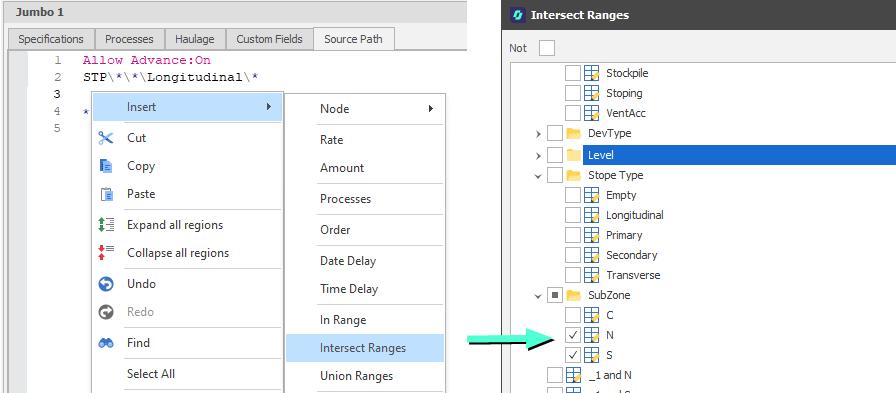Click the Undo arrow icon
The height and width of the screenshot is (393, 896).
coord(106,284)
